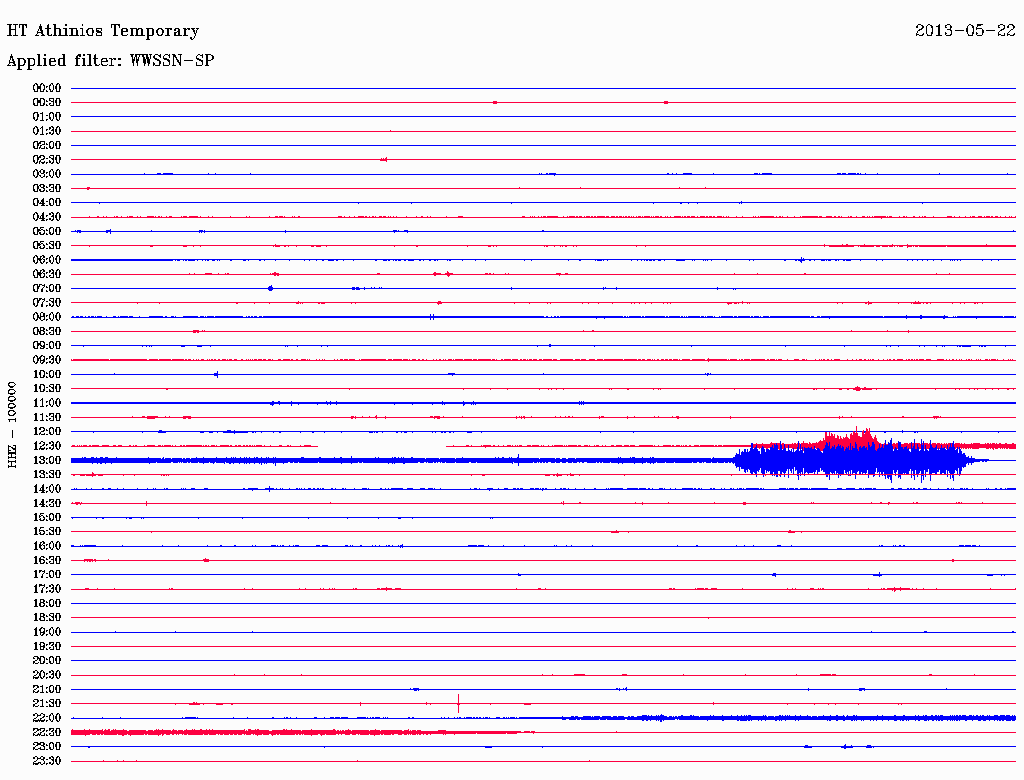Select the 07:30 time label
The height and width of the screenshot is (780, 1024).
click(x=47, y=302)
